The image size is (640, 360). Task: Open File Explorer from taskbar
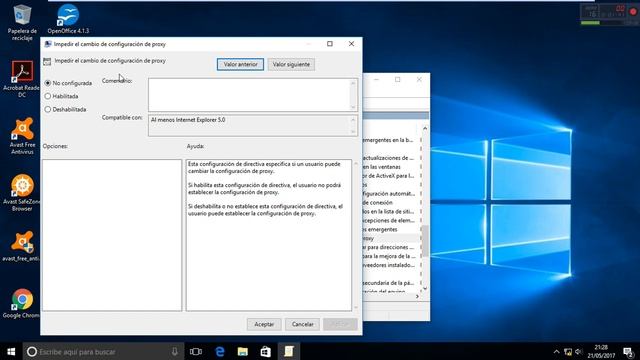click(243, 351)
